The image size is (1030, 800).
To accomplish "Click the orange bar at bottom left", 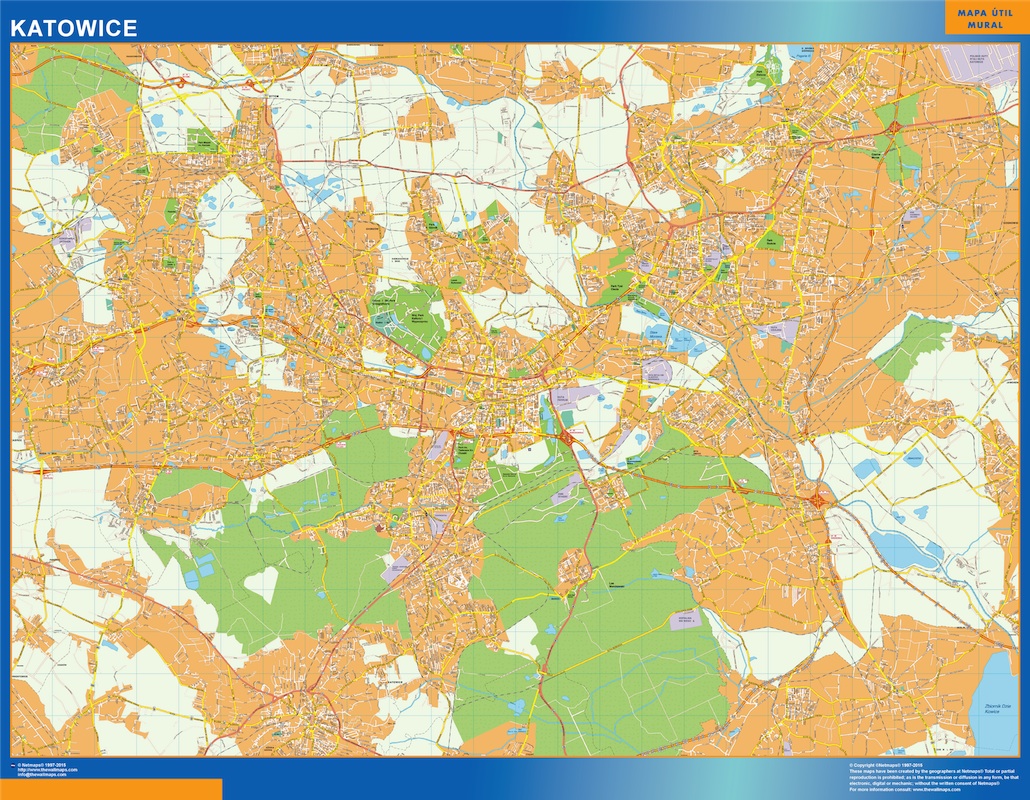I will (x=110, y=790).
